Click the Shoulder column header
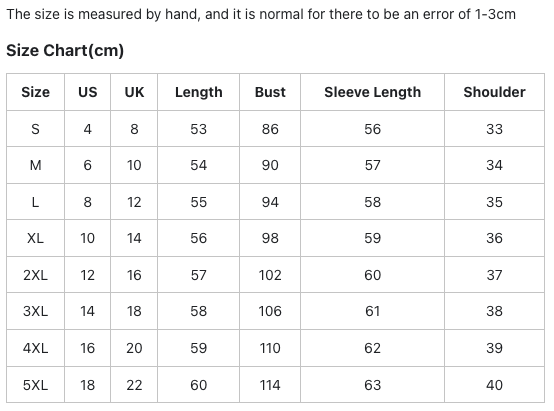Image resolution: width=554 pixels, height=411 pixels. tap(494, 92)
